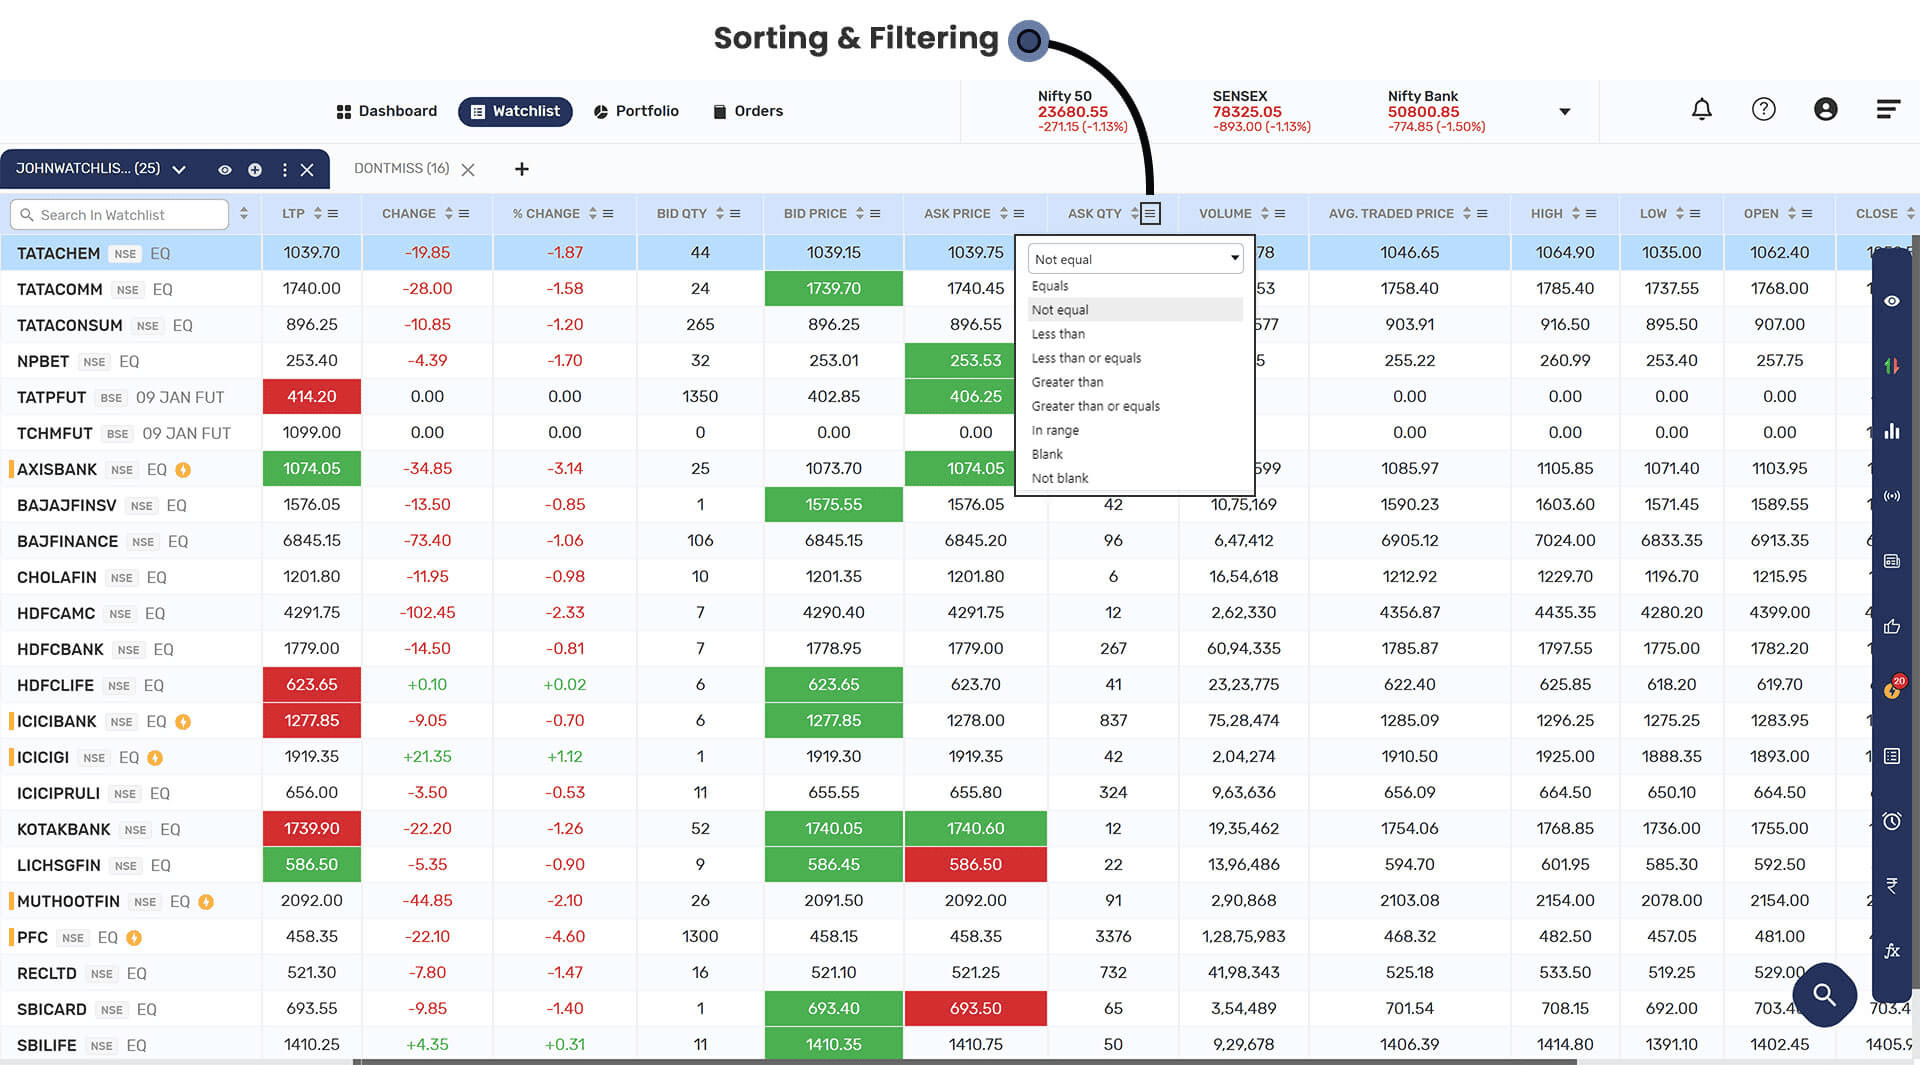This screenshot has width=1920, height=1065.
Task: Open the fx formula sidebar icon
Action: (x=1892, y=950)
